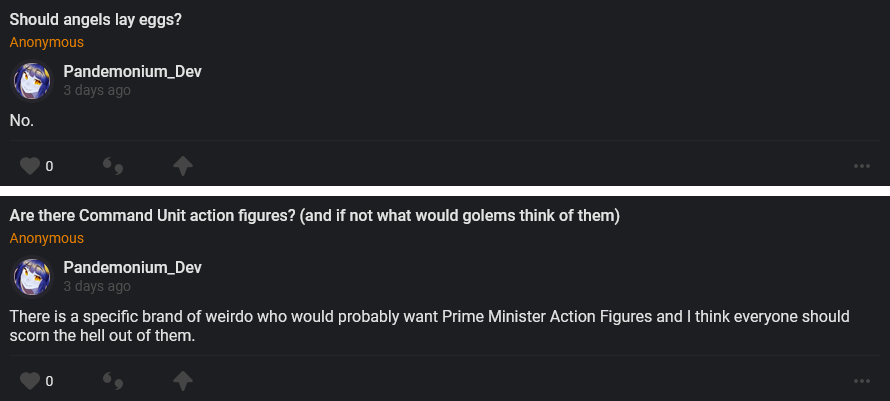The height and width of the screenshot is (401, 890).
Task: Click the share arrow on the action figures answer
Action: coord(182,381)
